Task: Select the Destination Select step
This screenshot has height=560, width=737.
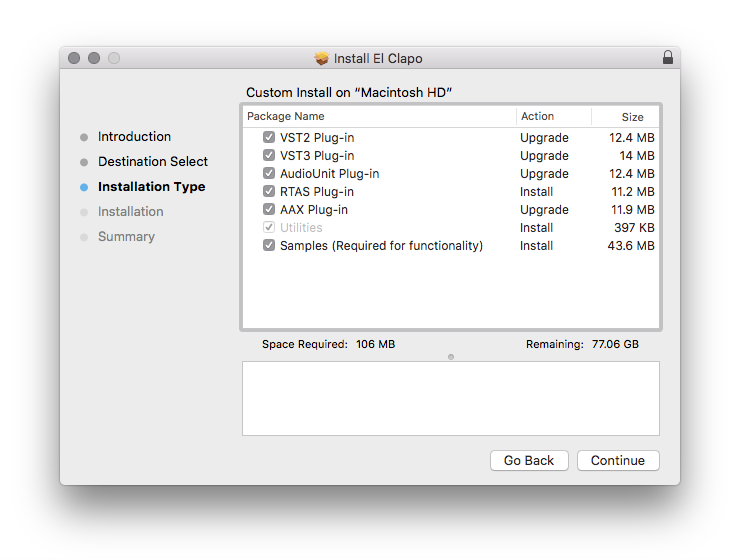Action: point(152,162)
